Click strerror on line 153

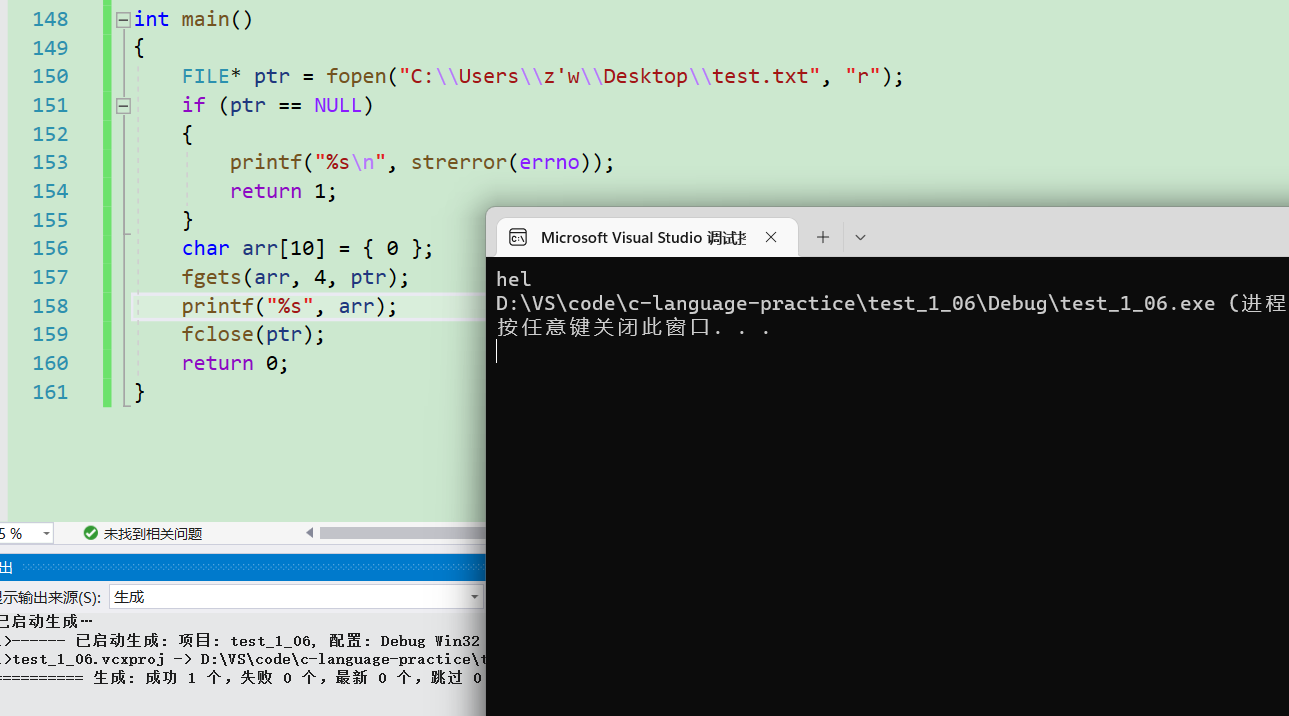(x=458, y=162)
